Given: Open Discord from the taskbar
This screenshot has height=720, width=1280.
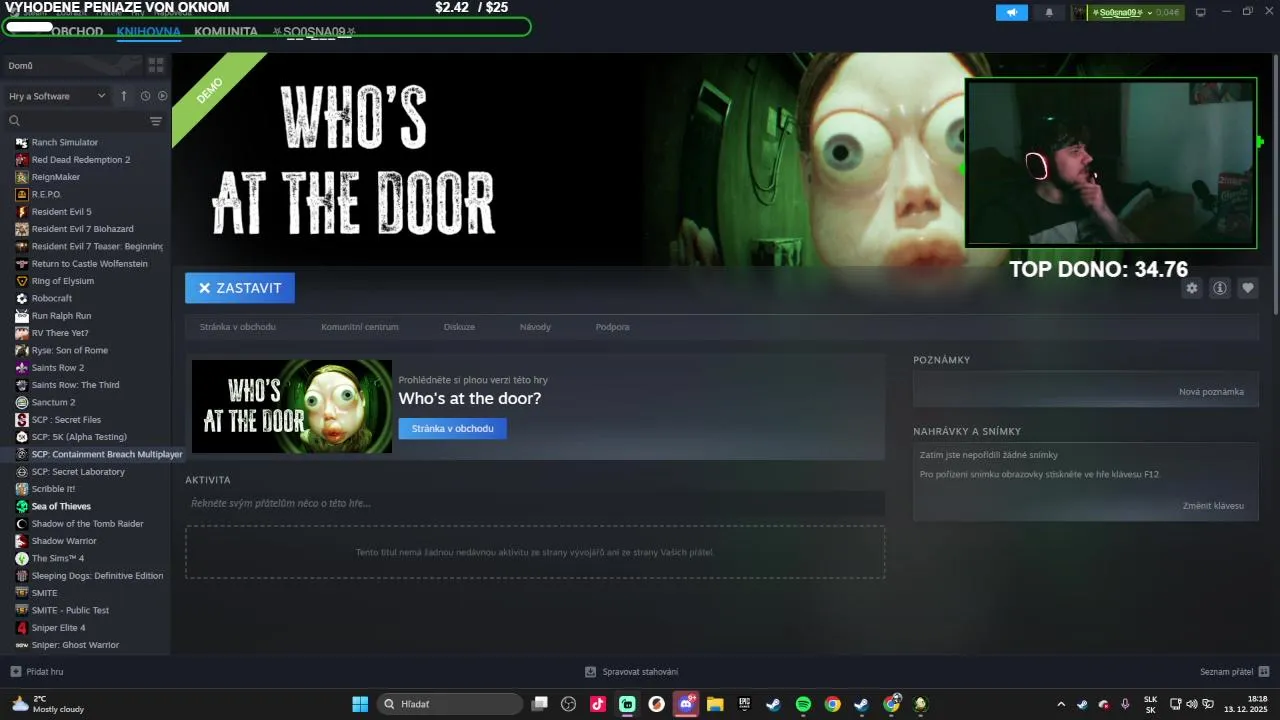Looking at the screenshot, I should point(686,704).
